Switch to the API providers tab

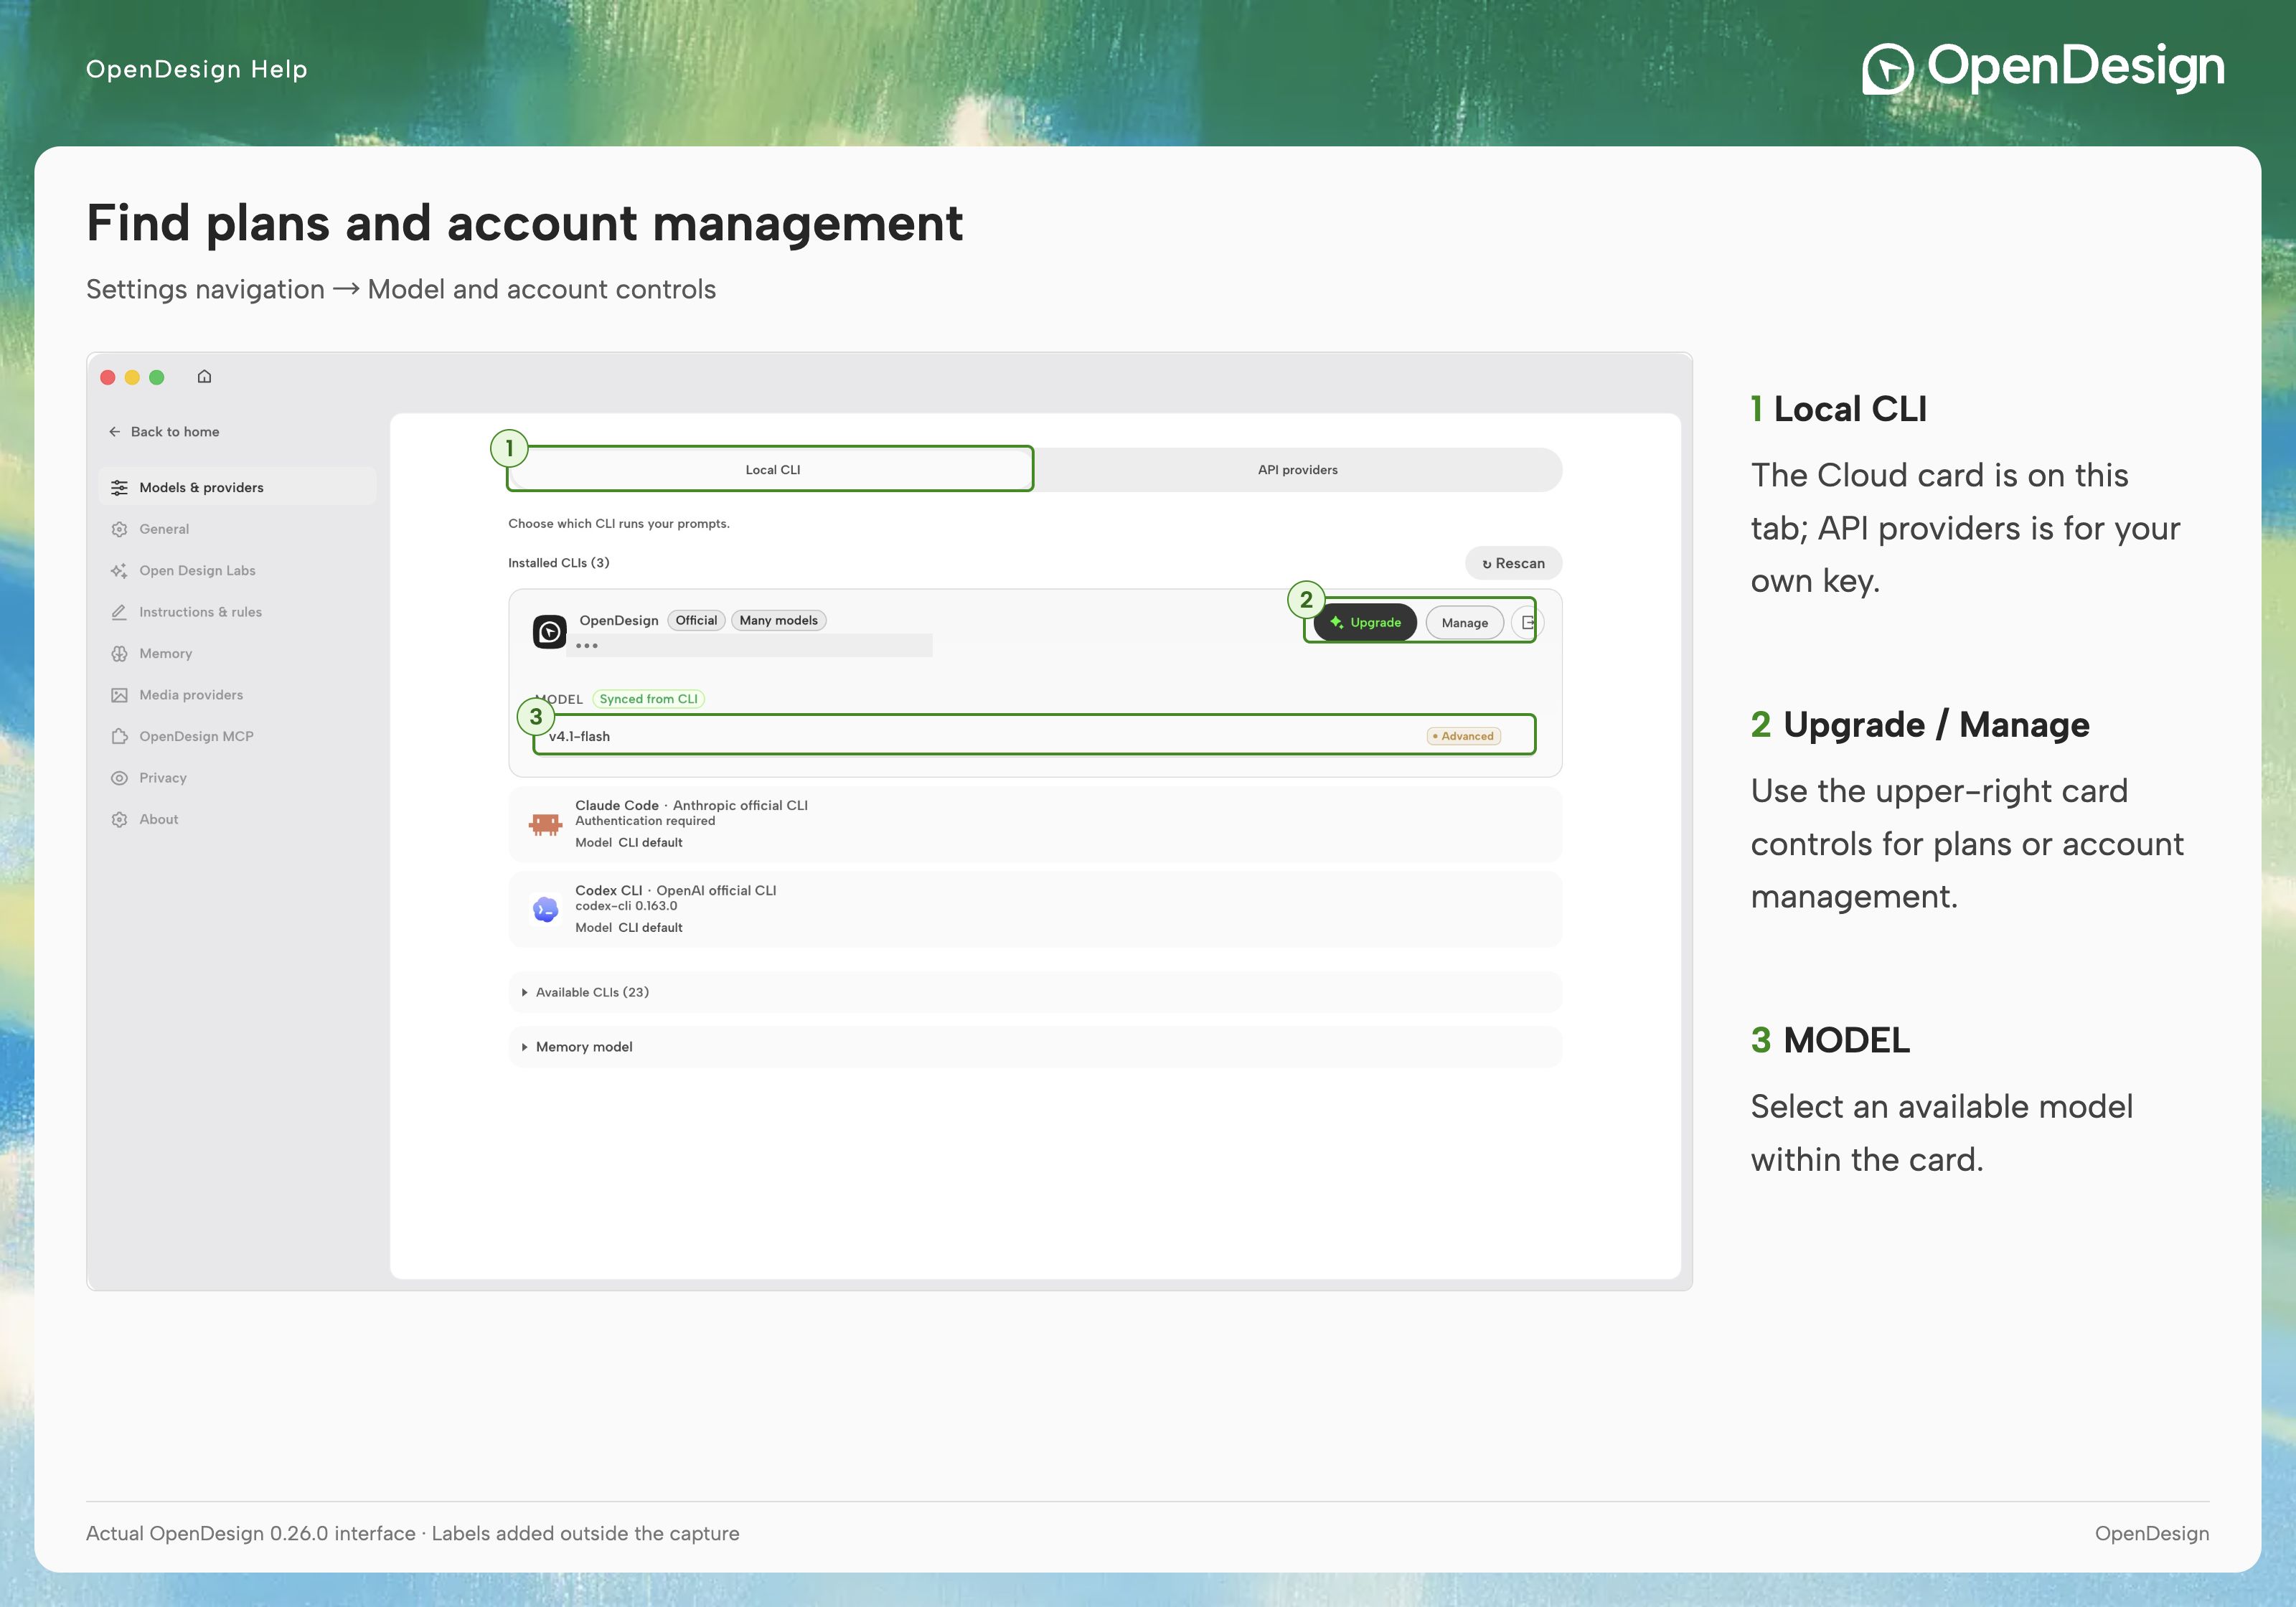point(1297,470)
